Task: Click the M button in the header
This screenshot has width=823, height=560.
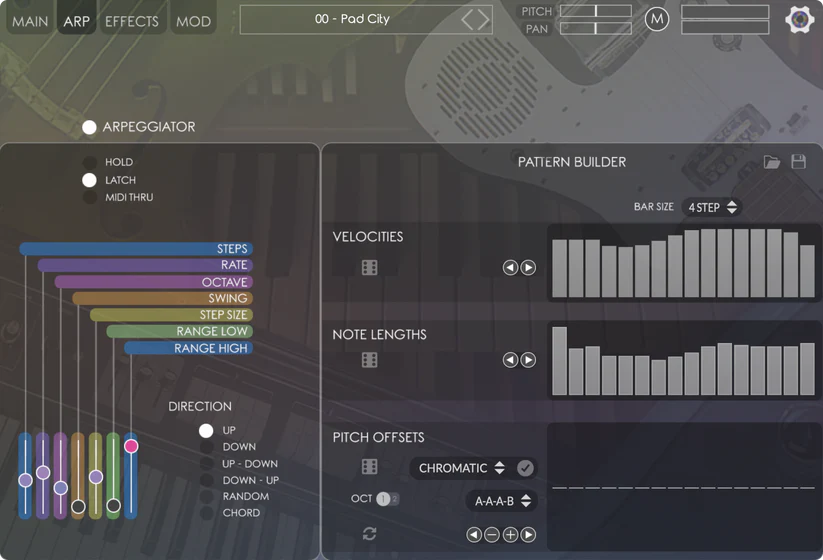Action: click(657, 19)
